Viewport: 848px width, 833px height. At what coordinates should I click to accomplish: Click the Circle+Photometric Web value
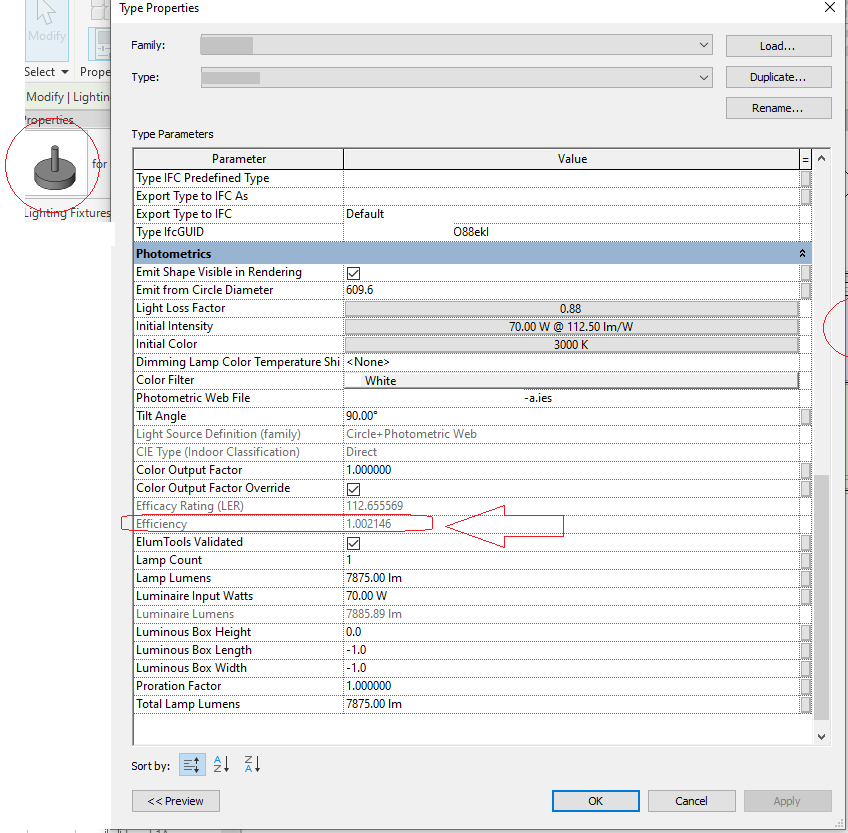[x=571, y=434]
